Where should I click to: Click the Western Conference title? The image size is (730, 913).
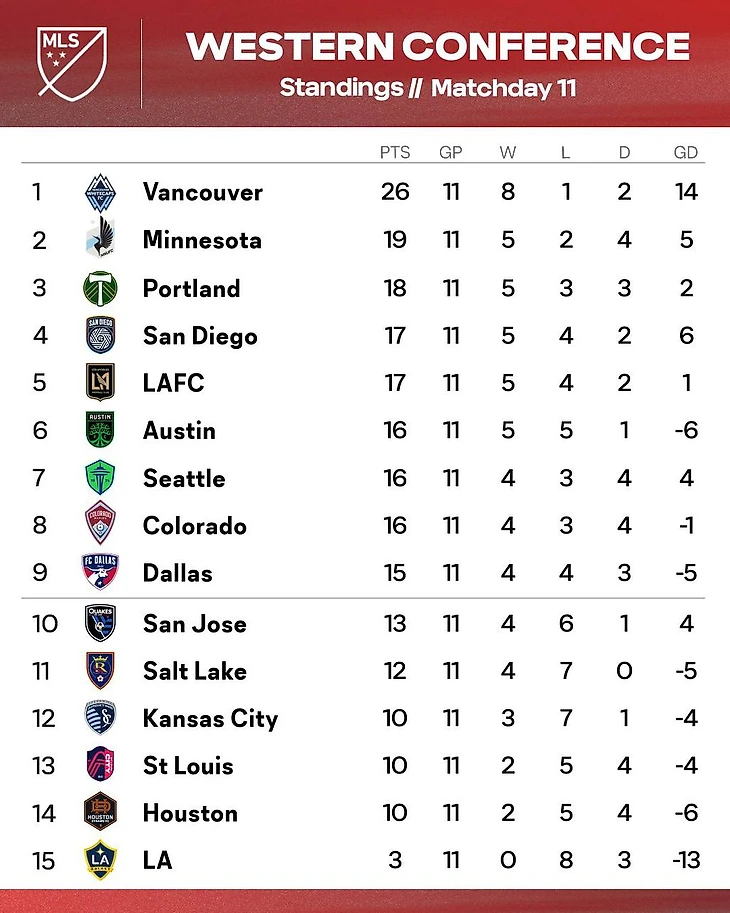pos(438,46)
